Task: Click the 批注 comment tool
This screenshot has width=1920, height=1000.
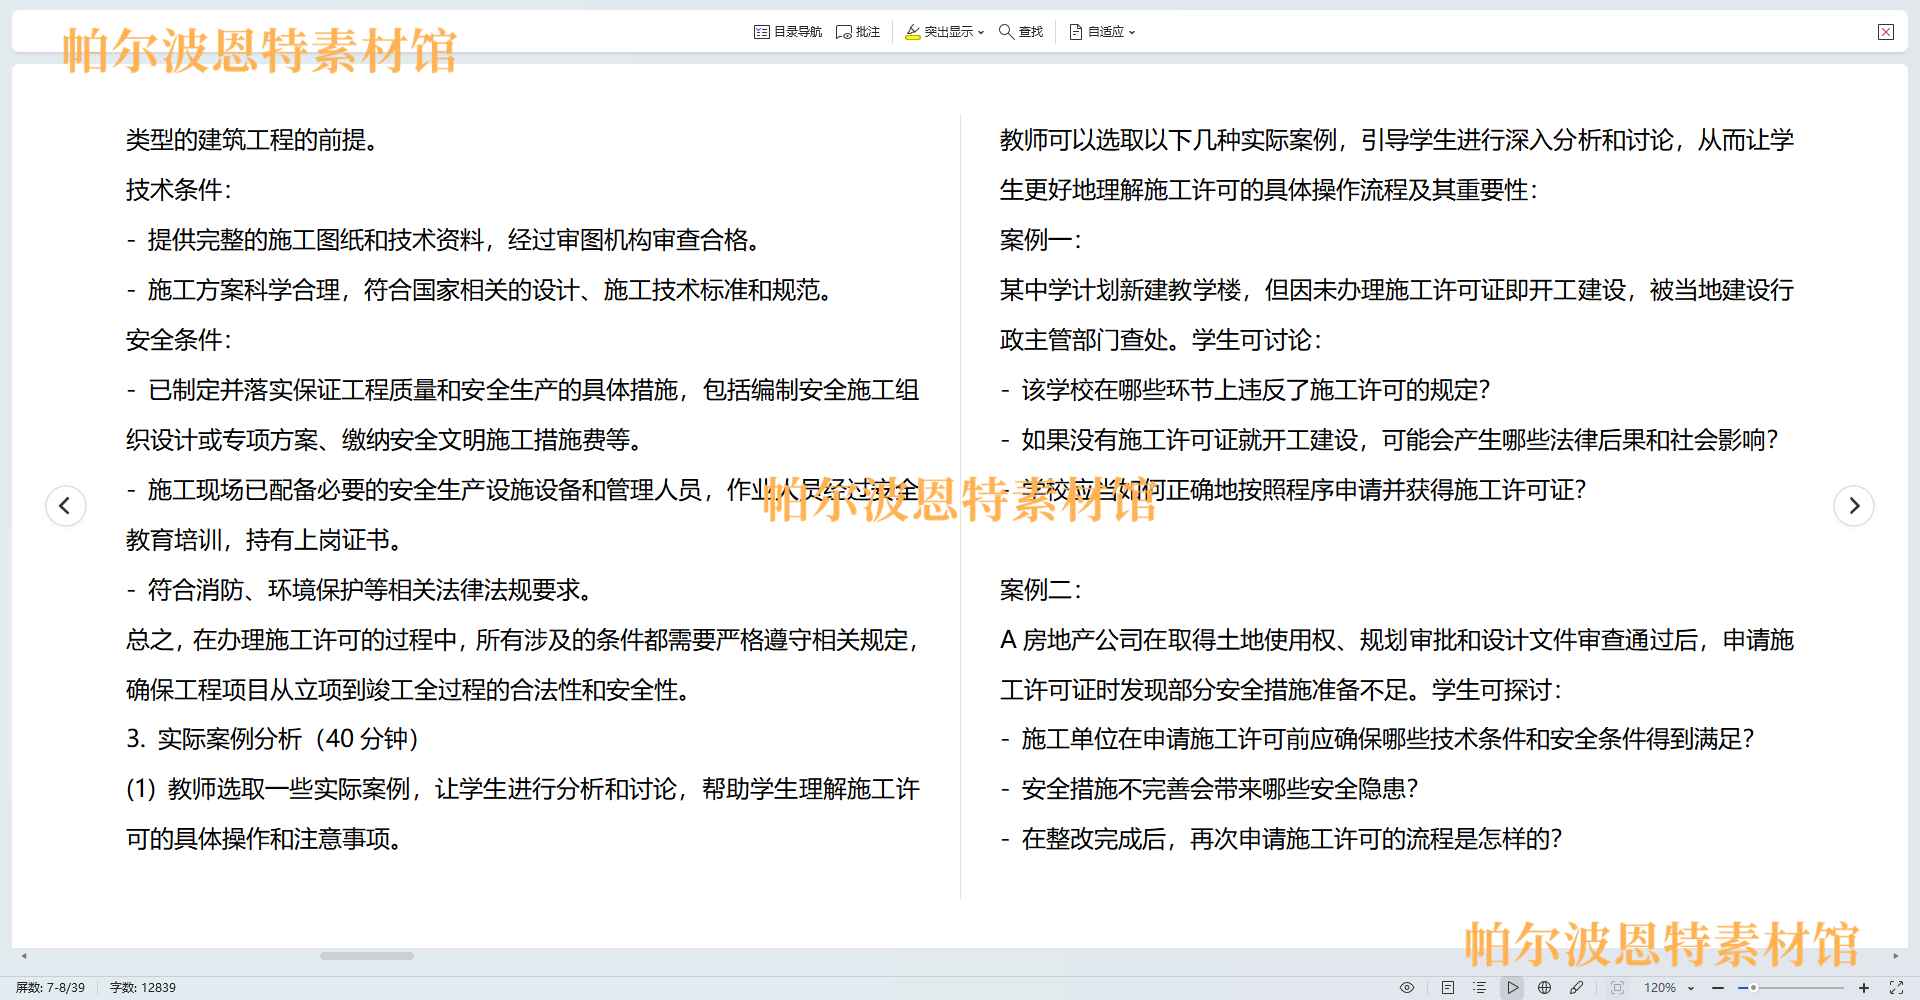Action: pyautogui.click(x=858, y=32)
